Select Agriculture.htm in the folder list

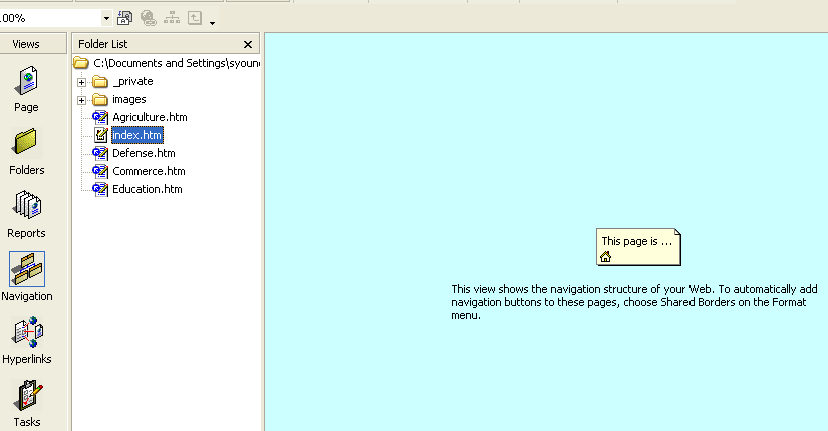click(x=149, y=117)
